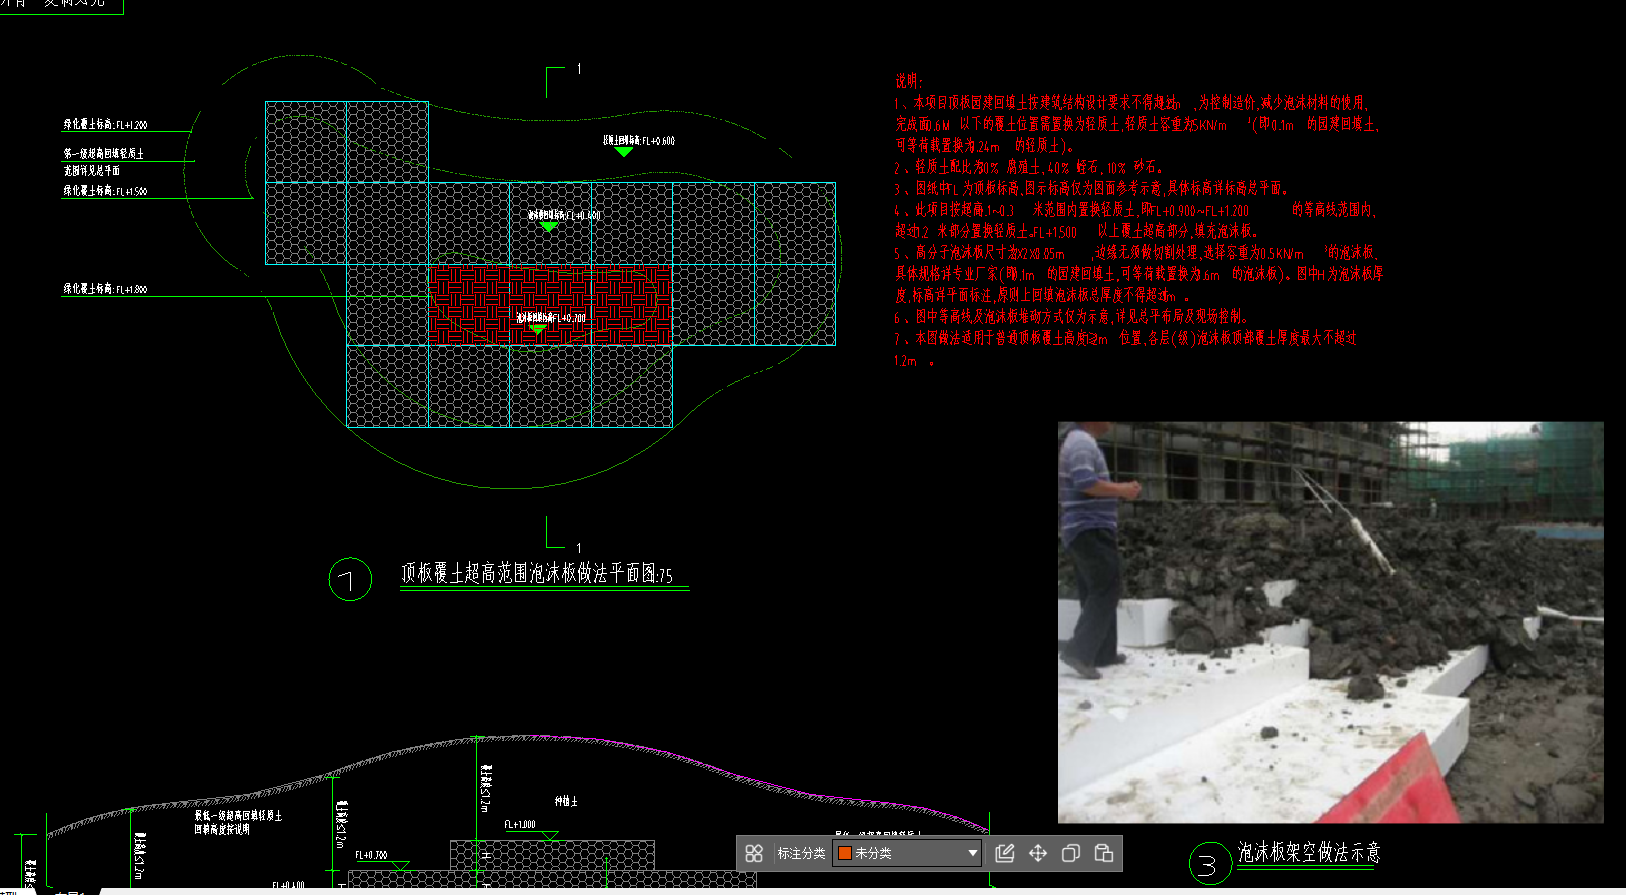Image resolution: width=1626 pixels, height=895 pixels.
Task: Click the lower section-cut marker 1
Action: [x=579, y=548]
